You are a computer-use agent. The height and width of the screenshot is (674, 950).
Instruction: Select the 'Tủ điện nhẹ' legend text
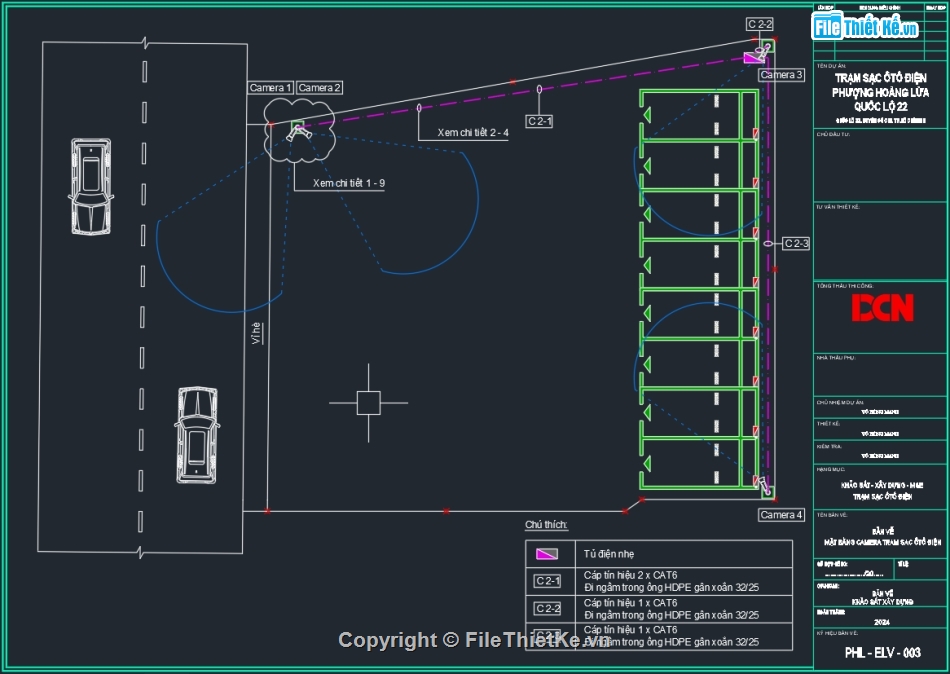pyautogui.click(x=609, y=554)
